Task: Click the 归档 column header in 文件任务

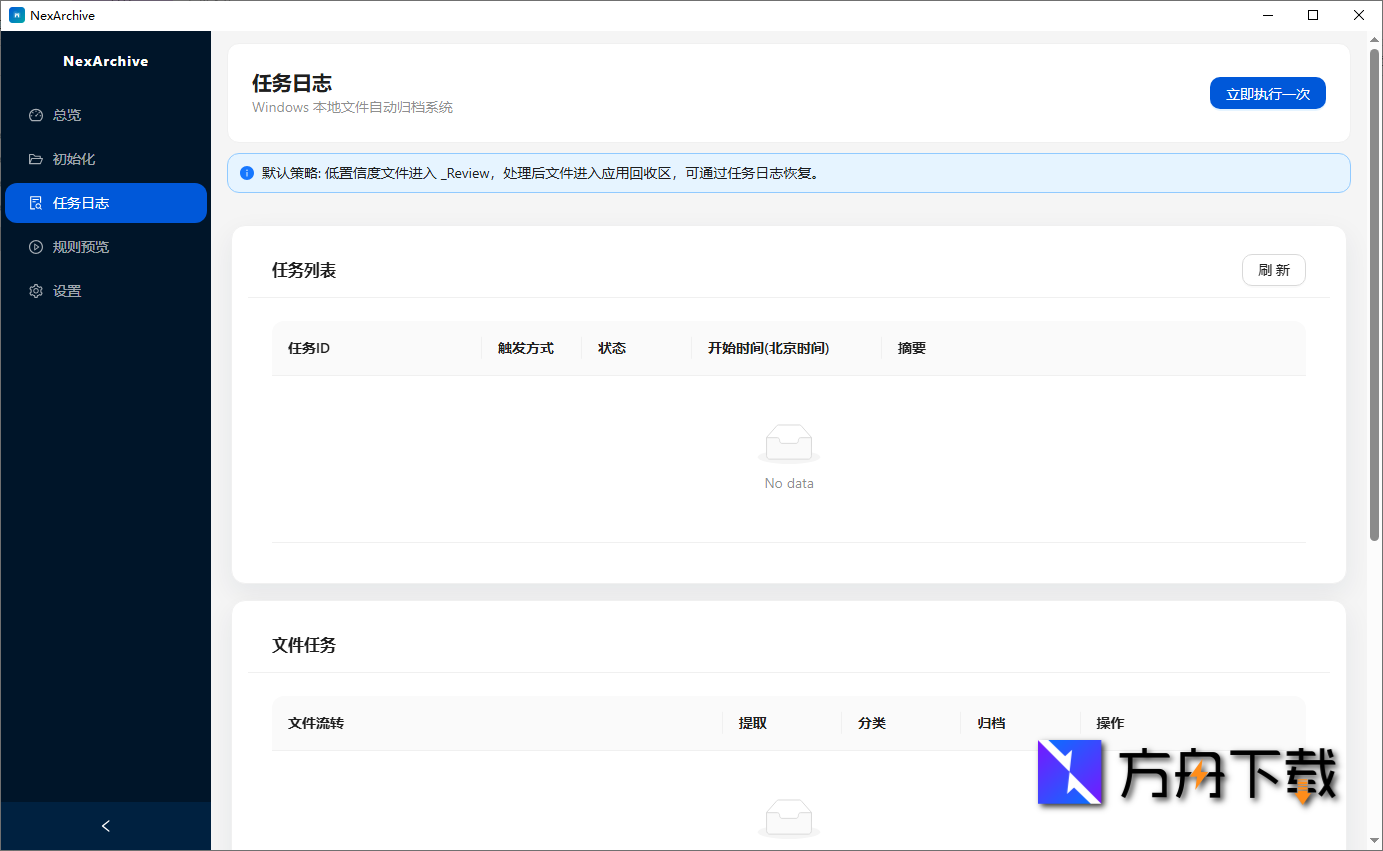Action: click(x=991, y=723)
